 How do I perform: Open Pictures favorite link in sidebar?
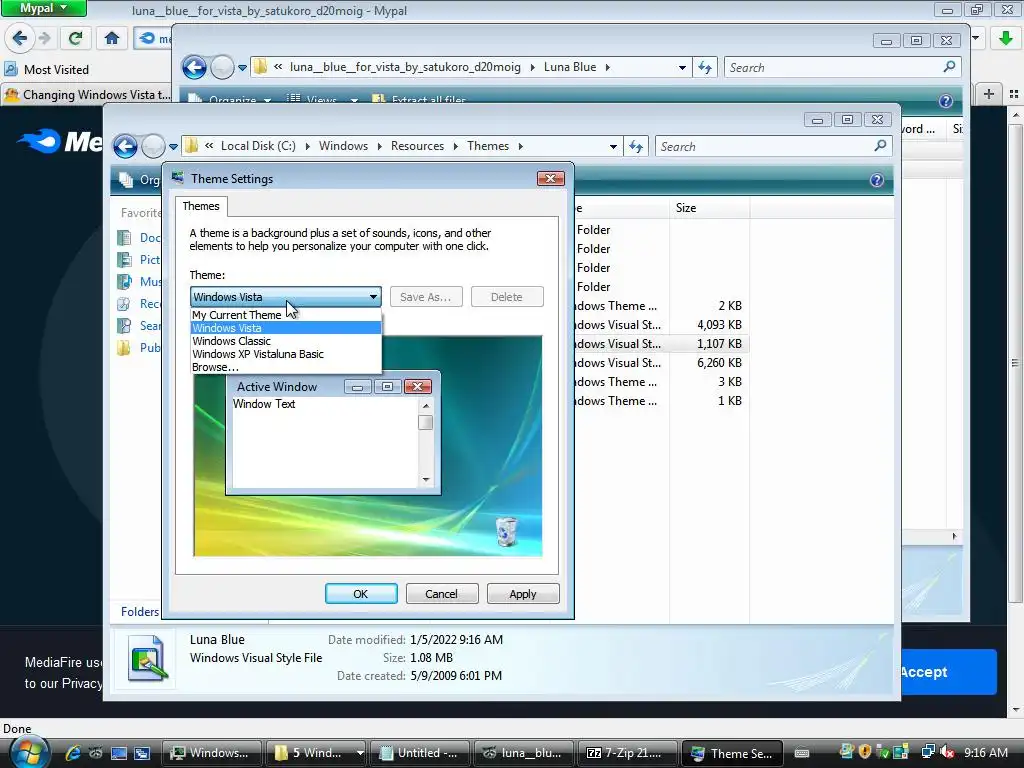(139, 260)
